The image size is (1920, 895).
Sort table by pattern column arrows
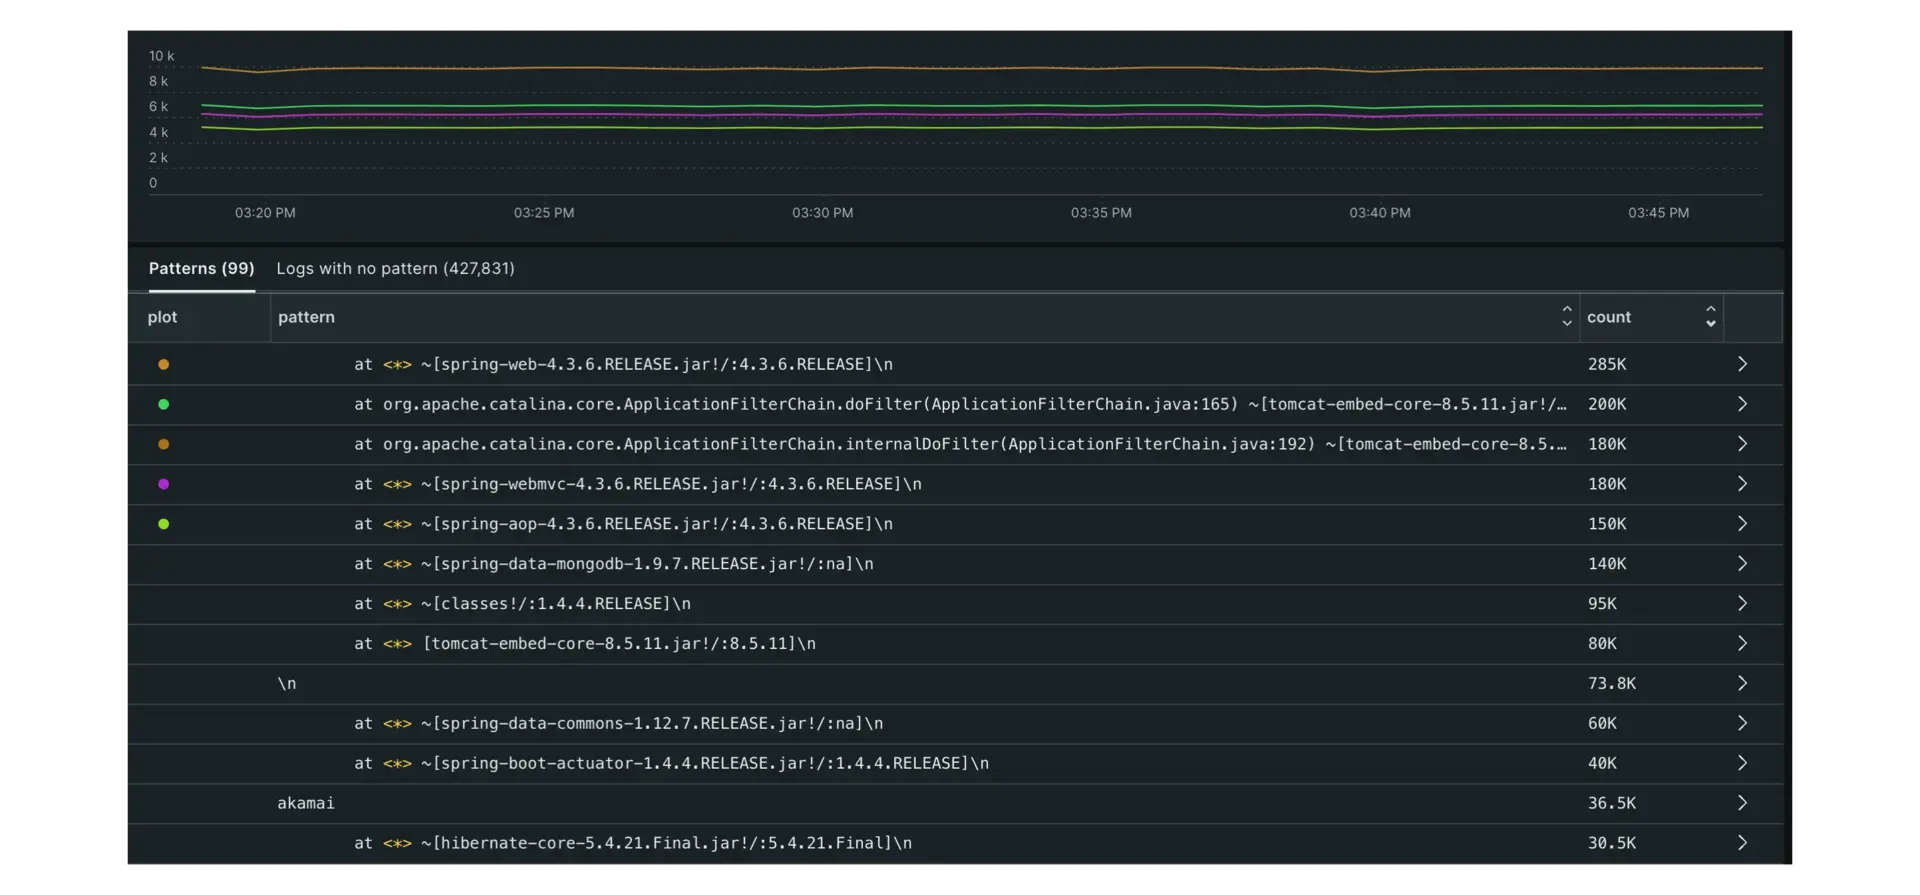1566,317
